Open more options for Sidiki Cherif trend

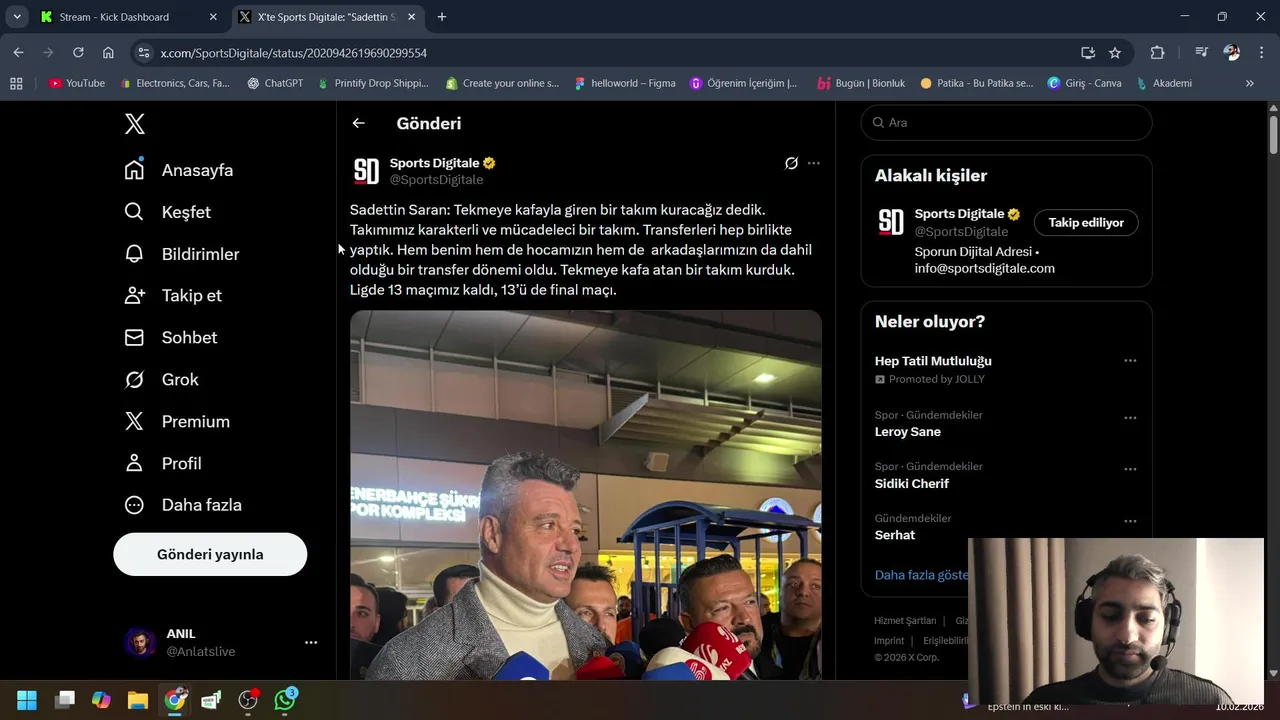[1130, 469]
